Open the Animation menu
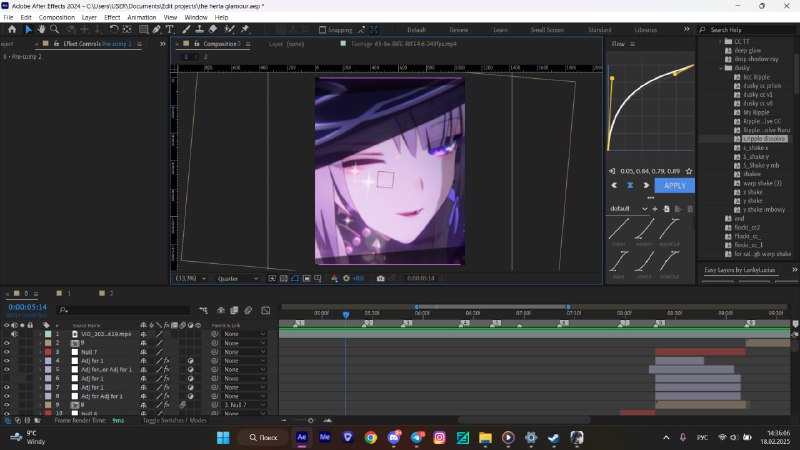The width and height of the screenshot is (800, 450). click(x=142, y=17)
